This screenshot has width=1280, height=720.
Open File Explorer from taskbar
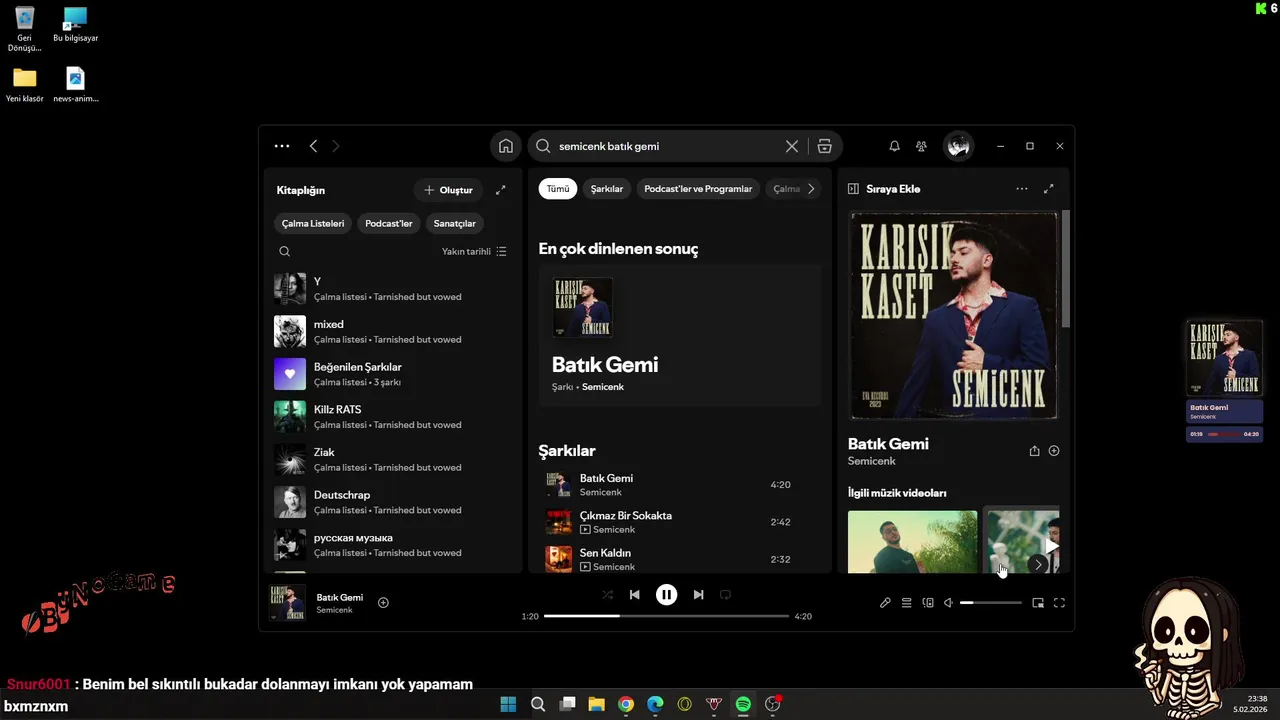(596, 704)
